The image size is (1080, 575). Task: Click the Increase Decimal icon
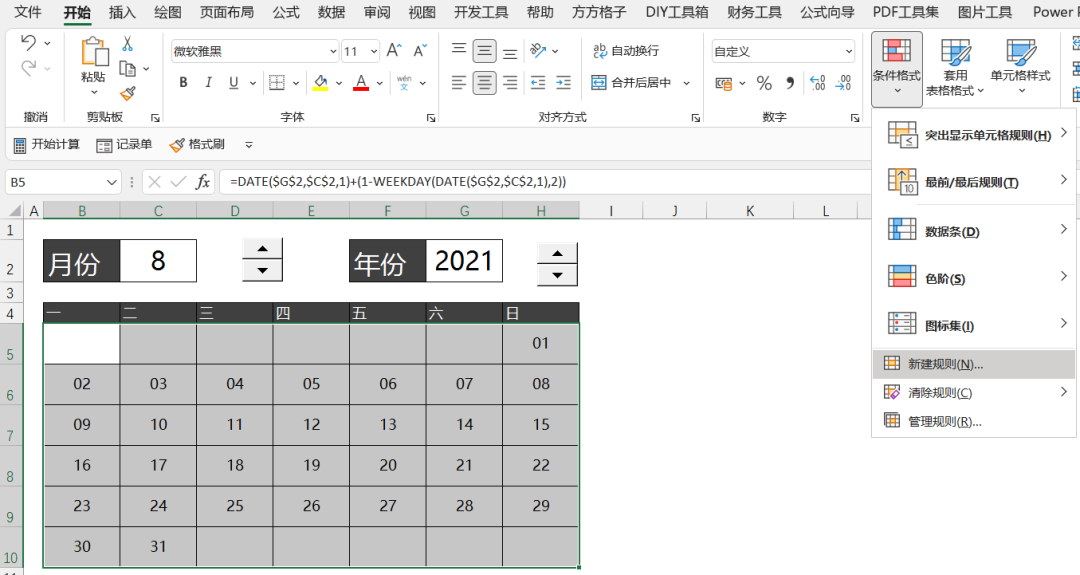818,83
